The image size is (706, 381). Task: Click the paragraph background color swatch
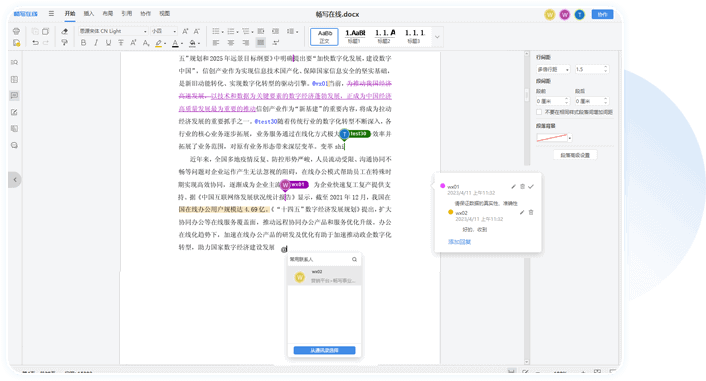tap(552, 138)
